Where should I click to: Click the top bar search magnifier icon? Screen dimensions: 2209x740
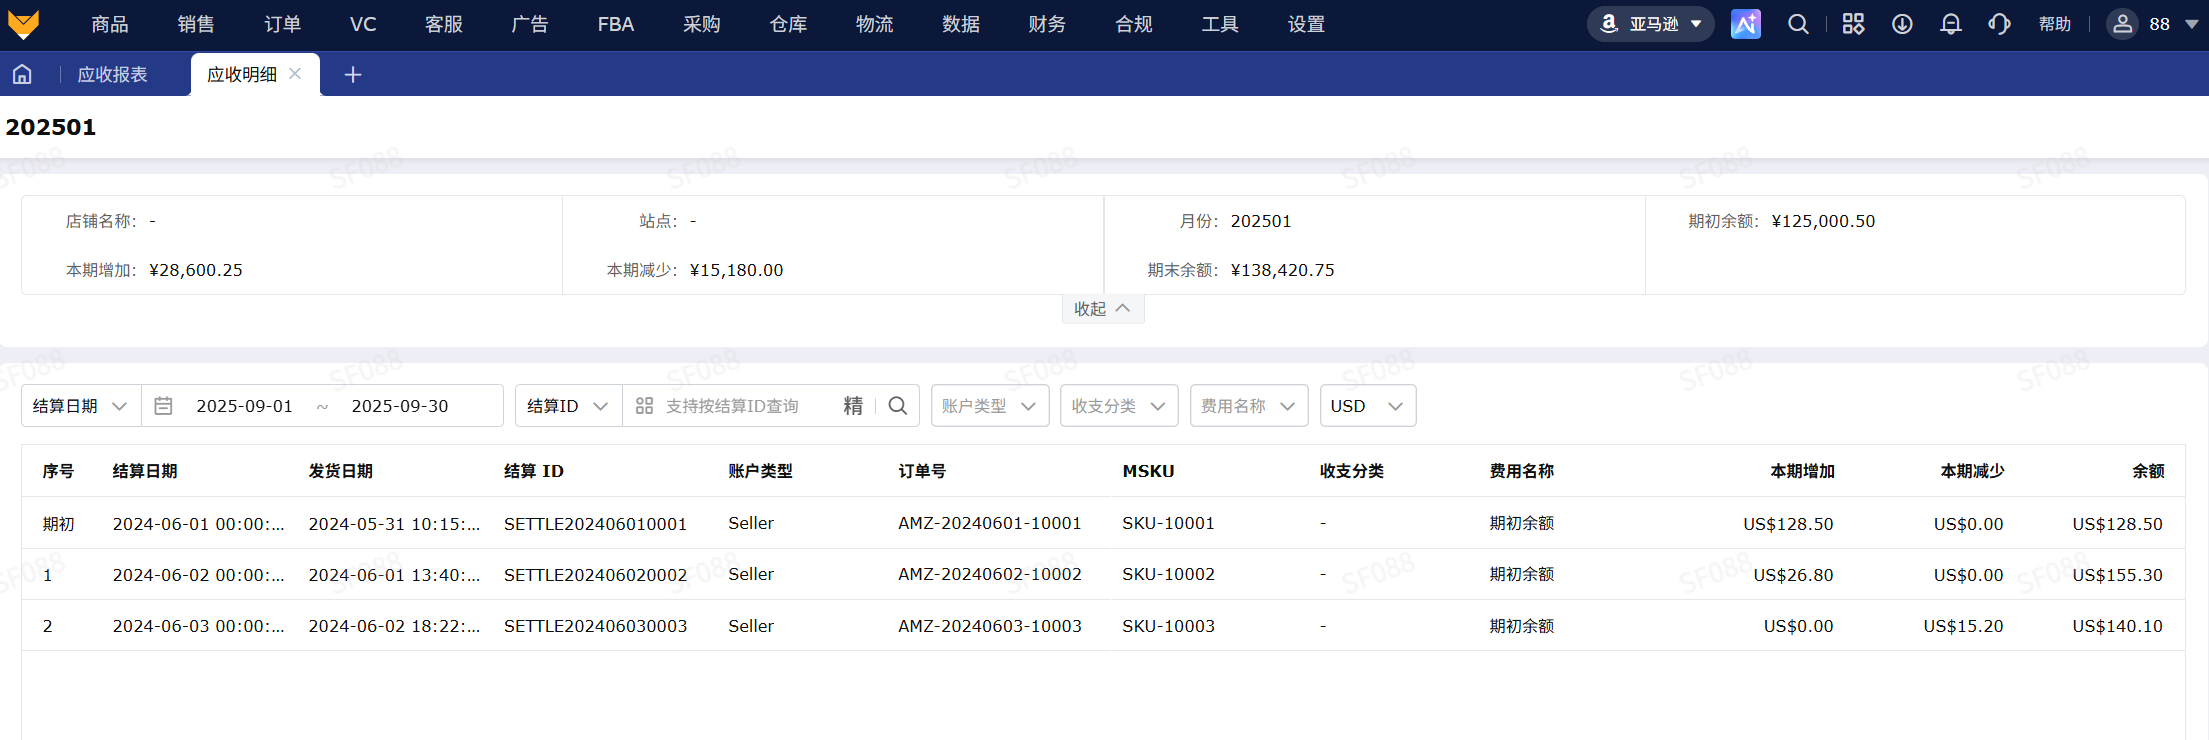click(x=1798, y=24)
